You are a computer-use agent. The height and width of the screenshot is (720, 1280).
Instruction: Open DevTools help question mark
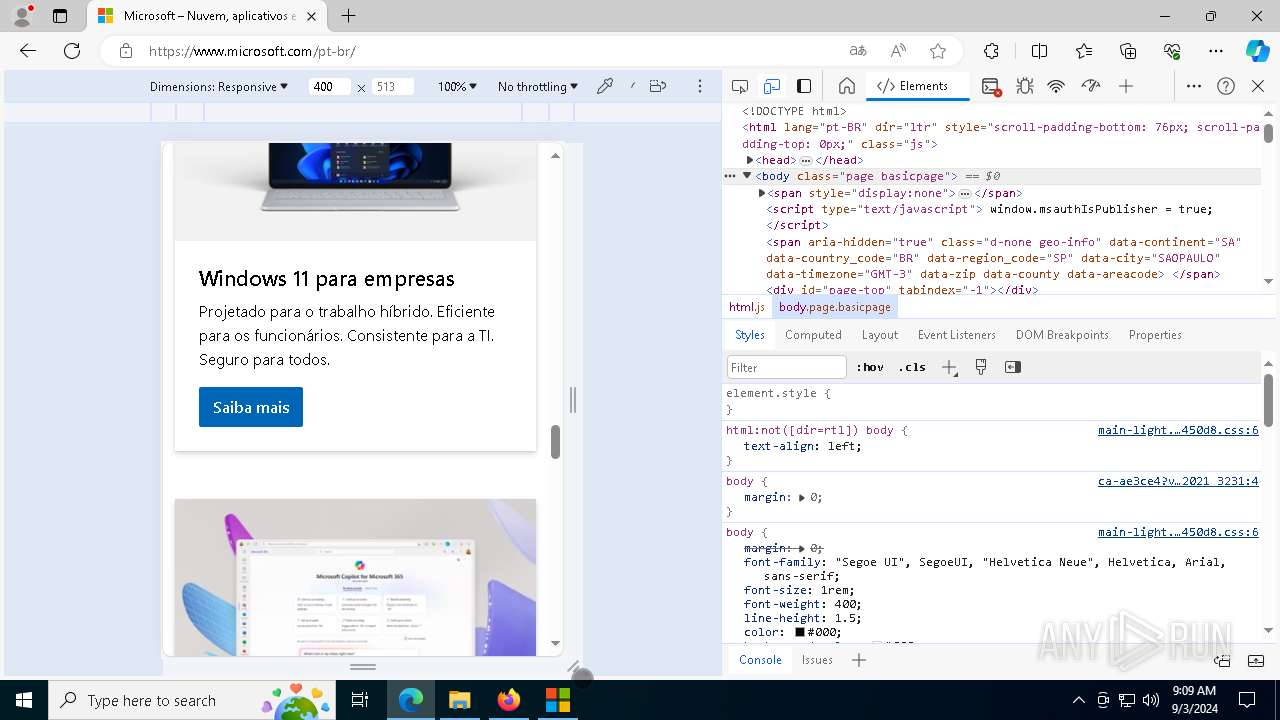tap(1226, 86)
